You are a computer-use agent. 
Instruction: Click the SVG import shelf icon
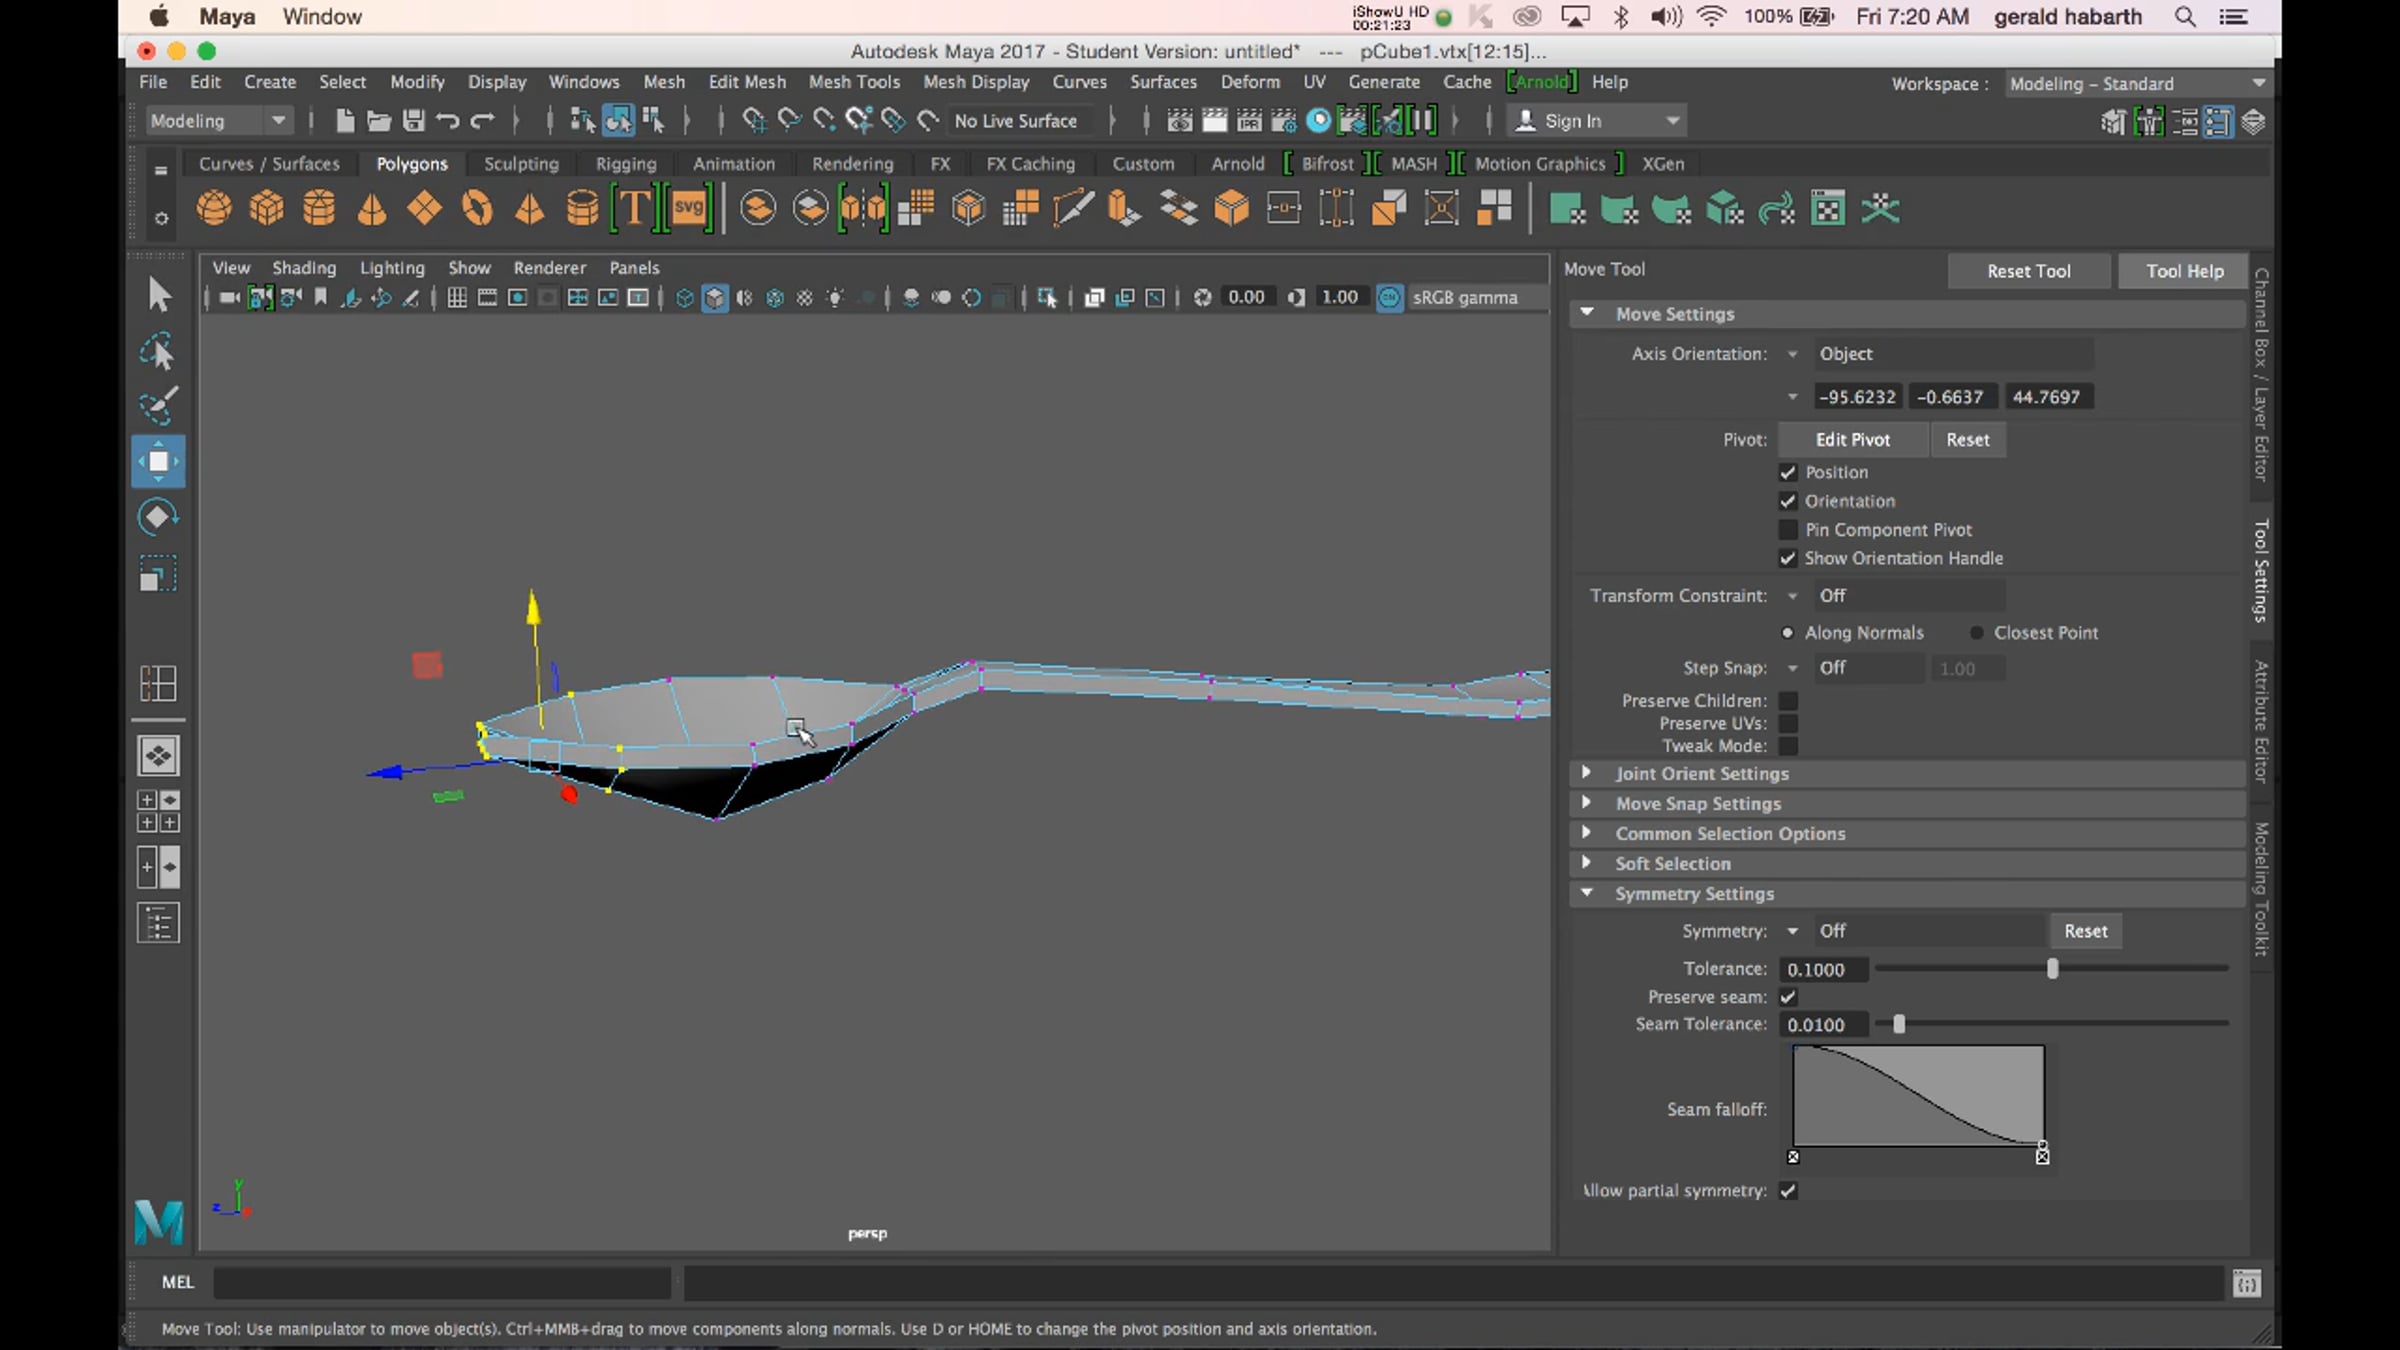[688, 209]
